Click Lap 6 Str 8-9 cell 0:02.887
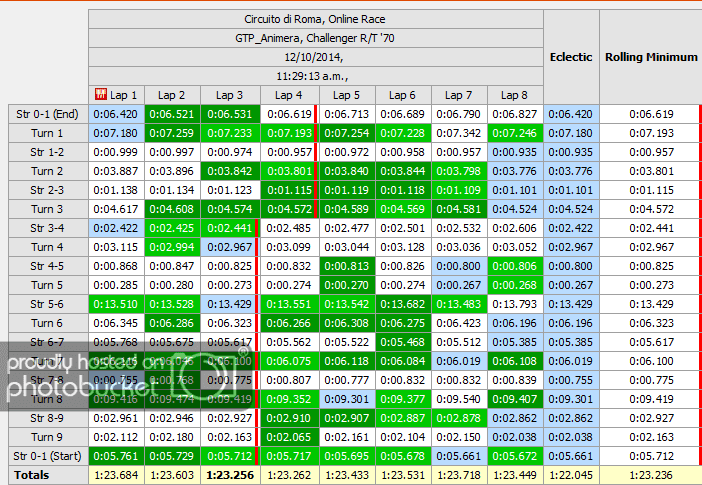Viewport: 702px width, 485px height. coord(403,418)
